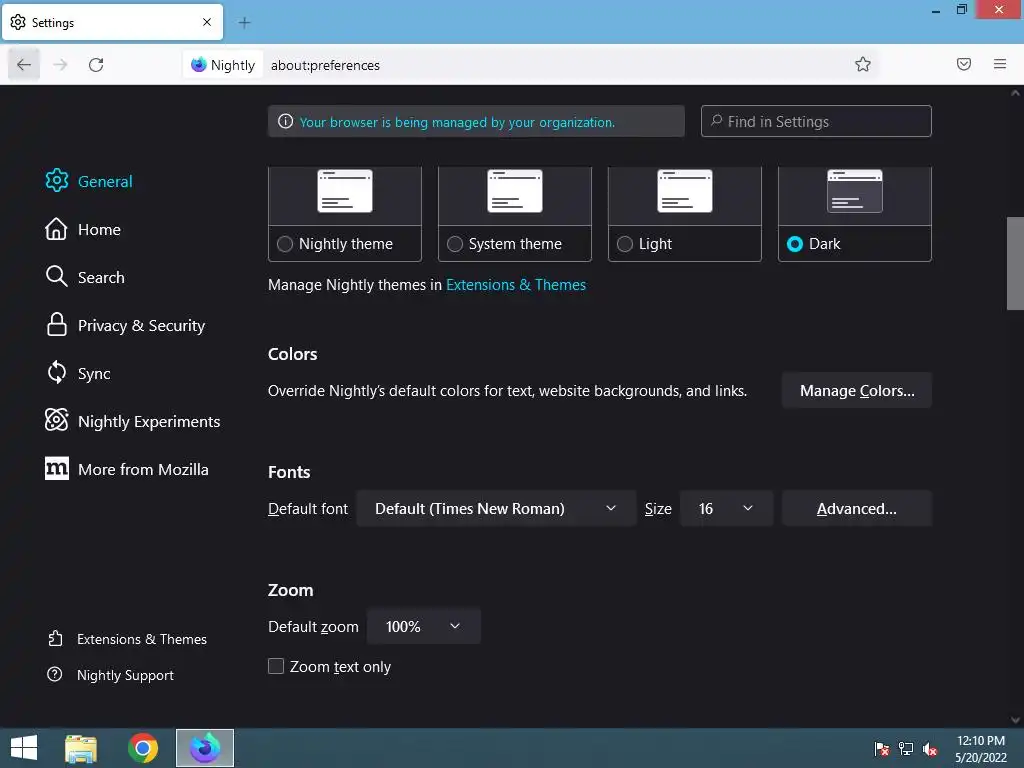Launch Google Chrome from taskbar
This screenshot has height=768, width=1024.
point(143,748)
